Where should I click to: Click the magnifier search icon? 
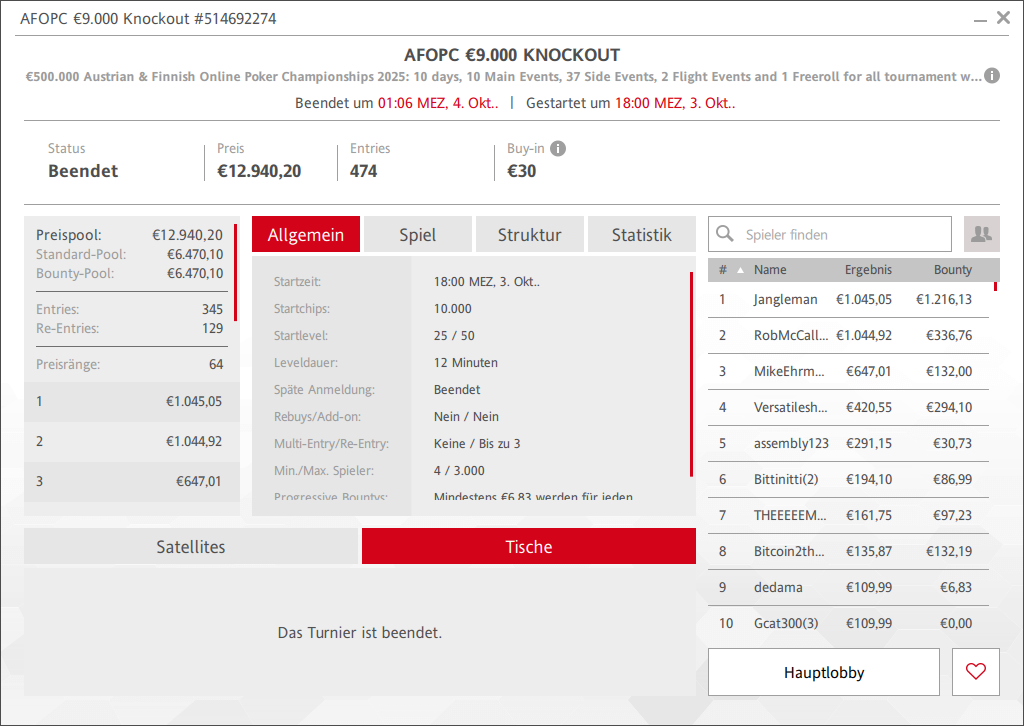[726, 235]
